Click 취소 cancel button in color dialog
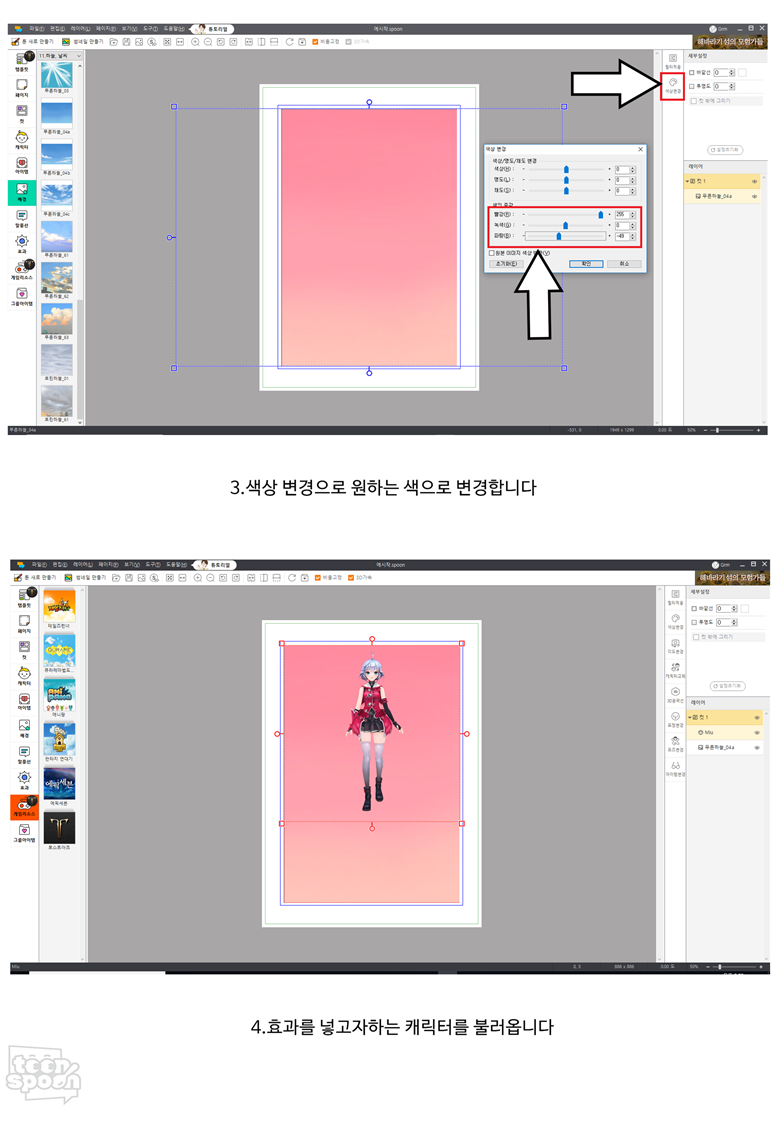The height and width of the screenshot is (1130, 780). point(624,264)
